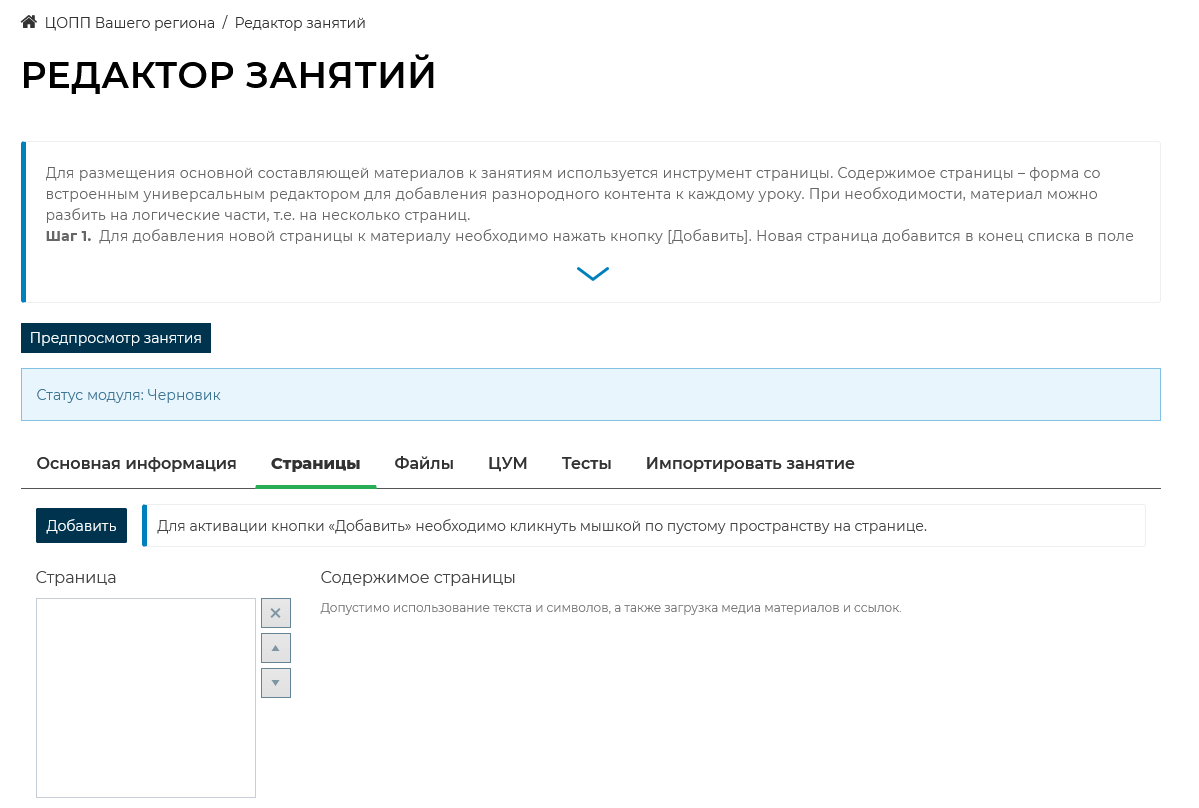Click the home icon in the breadcrumb
The width and height of the screenshot is (1199, 808).
(29, 22)
